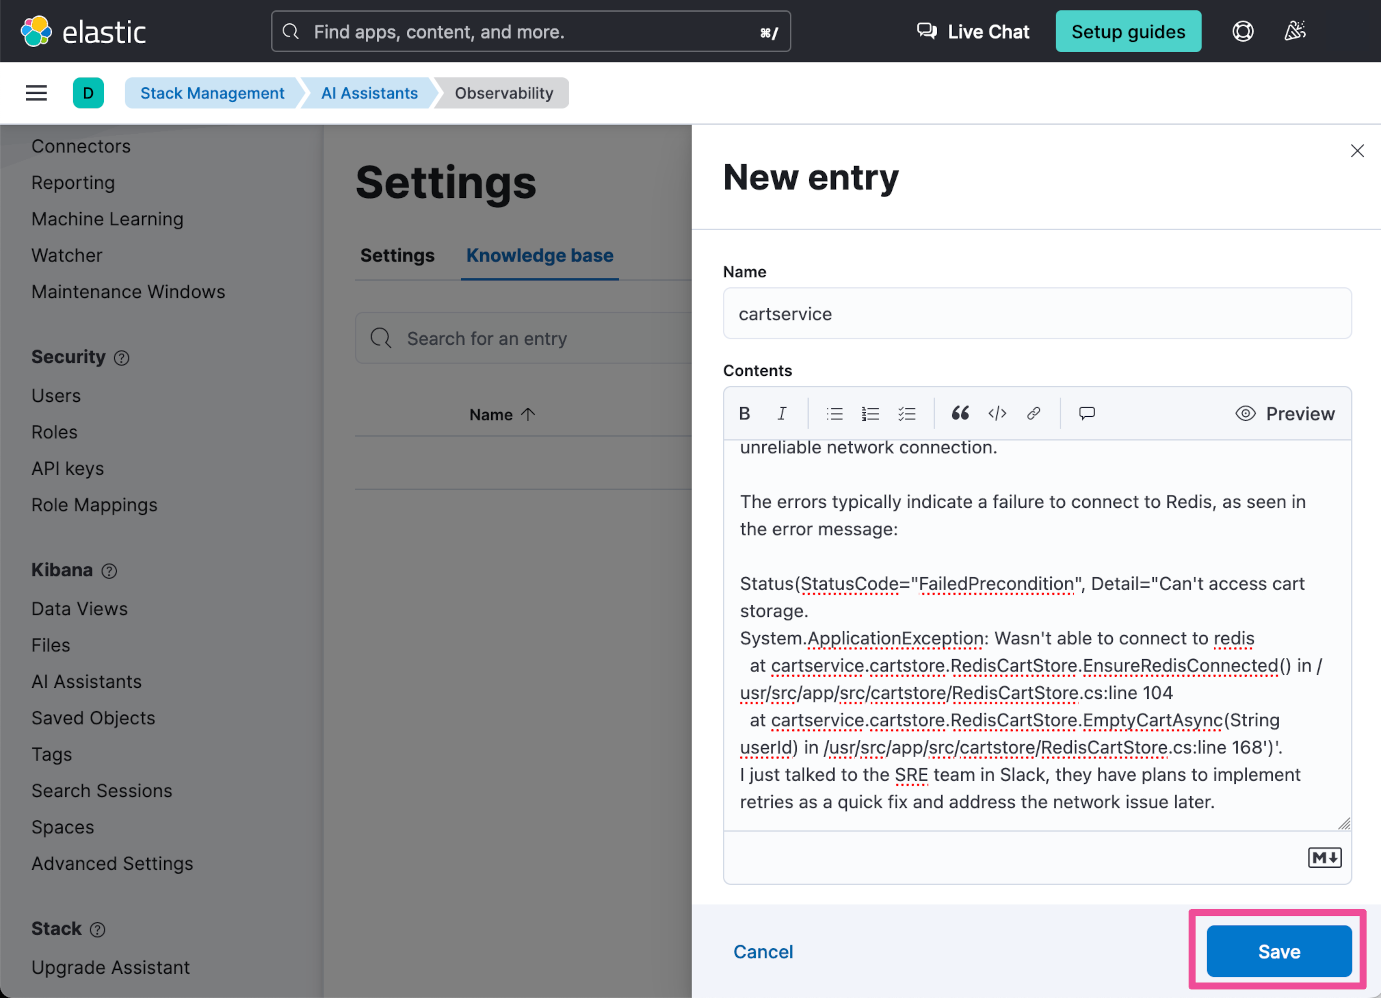Screen dimensions: 1381x998
Task: Insert a code block
Action: click(x=997, y=414)
